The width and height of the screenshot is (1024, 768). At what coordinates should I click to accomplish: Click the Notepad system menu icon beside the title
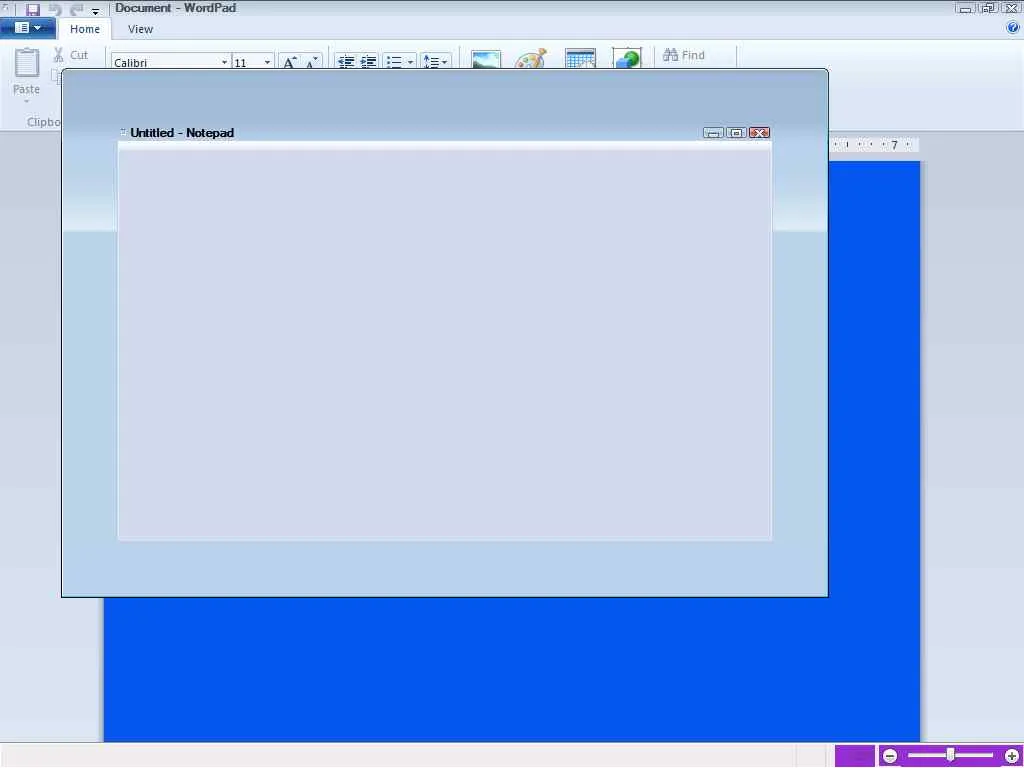tap(123, 133)
